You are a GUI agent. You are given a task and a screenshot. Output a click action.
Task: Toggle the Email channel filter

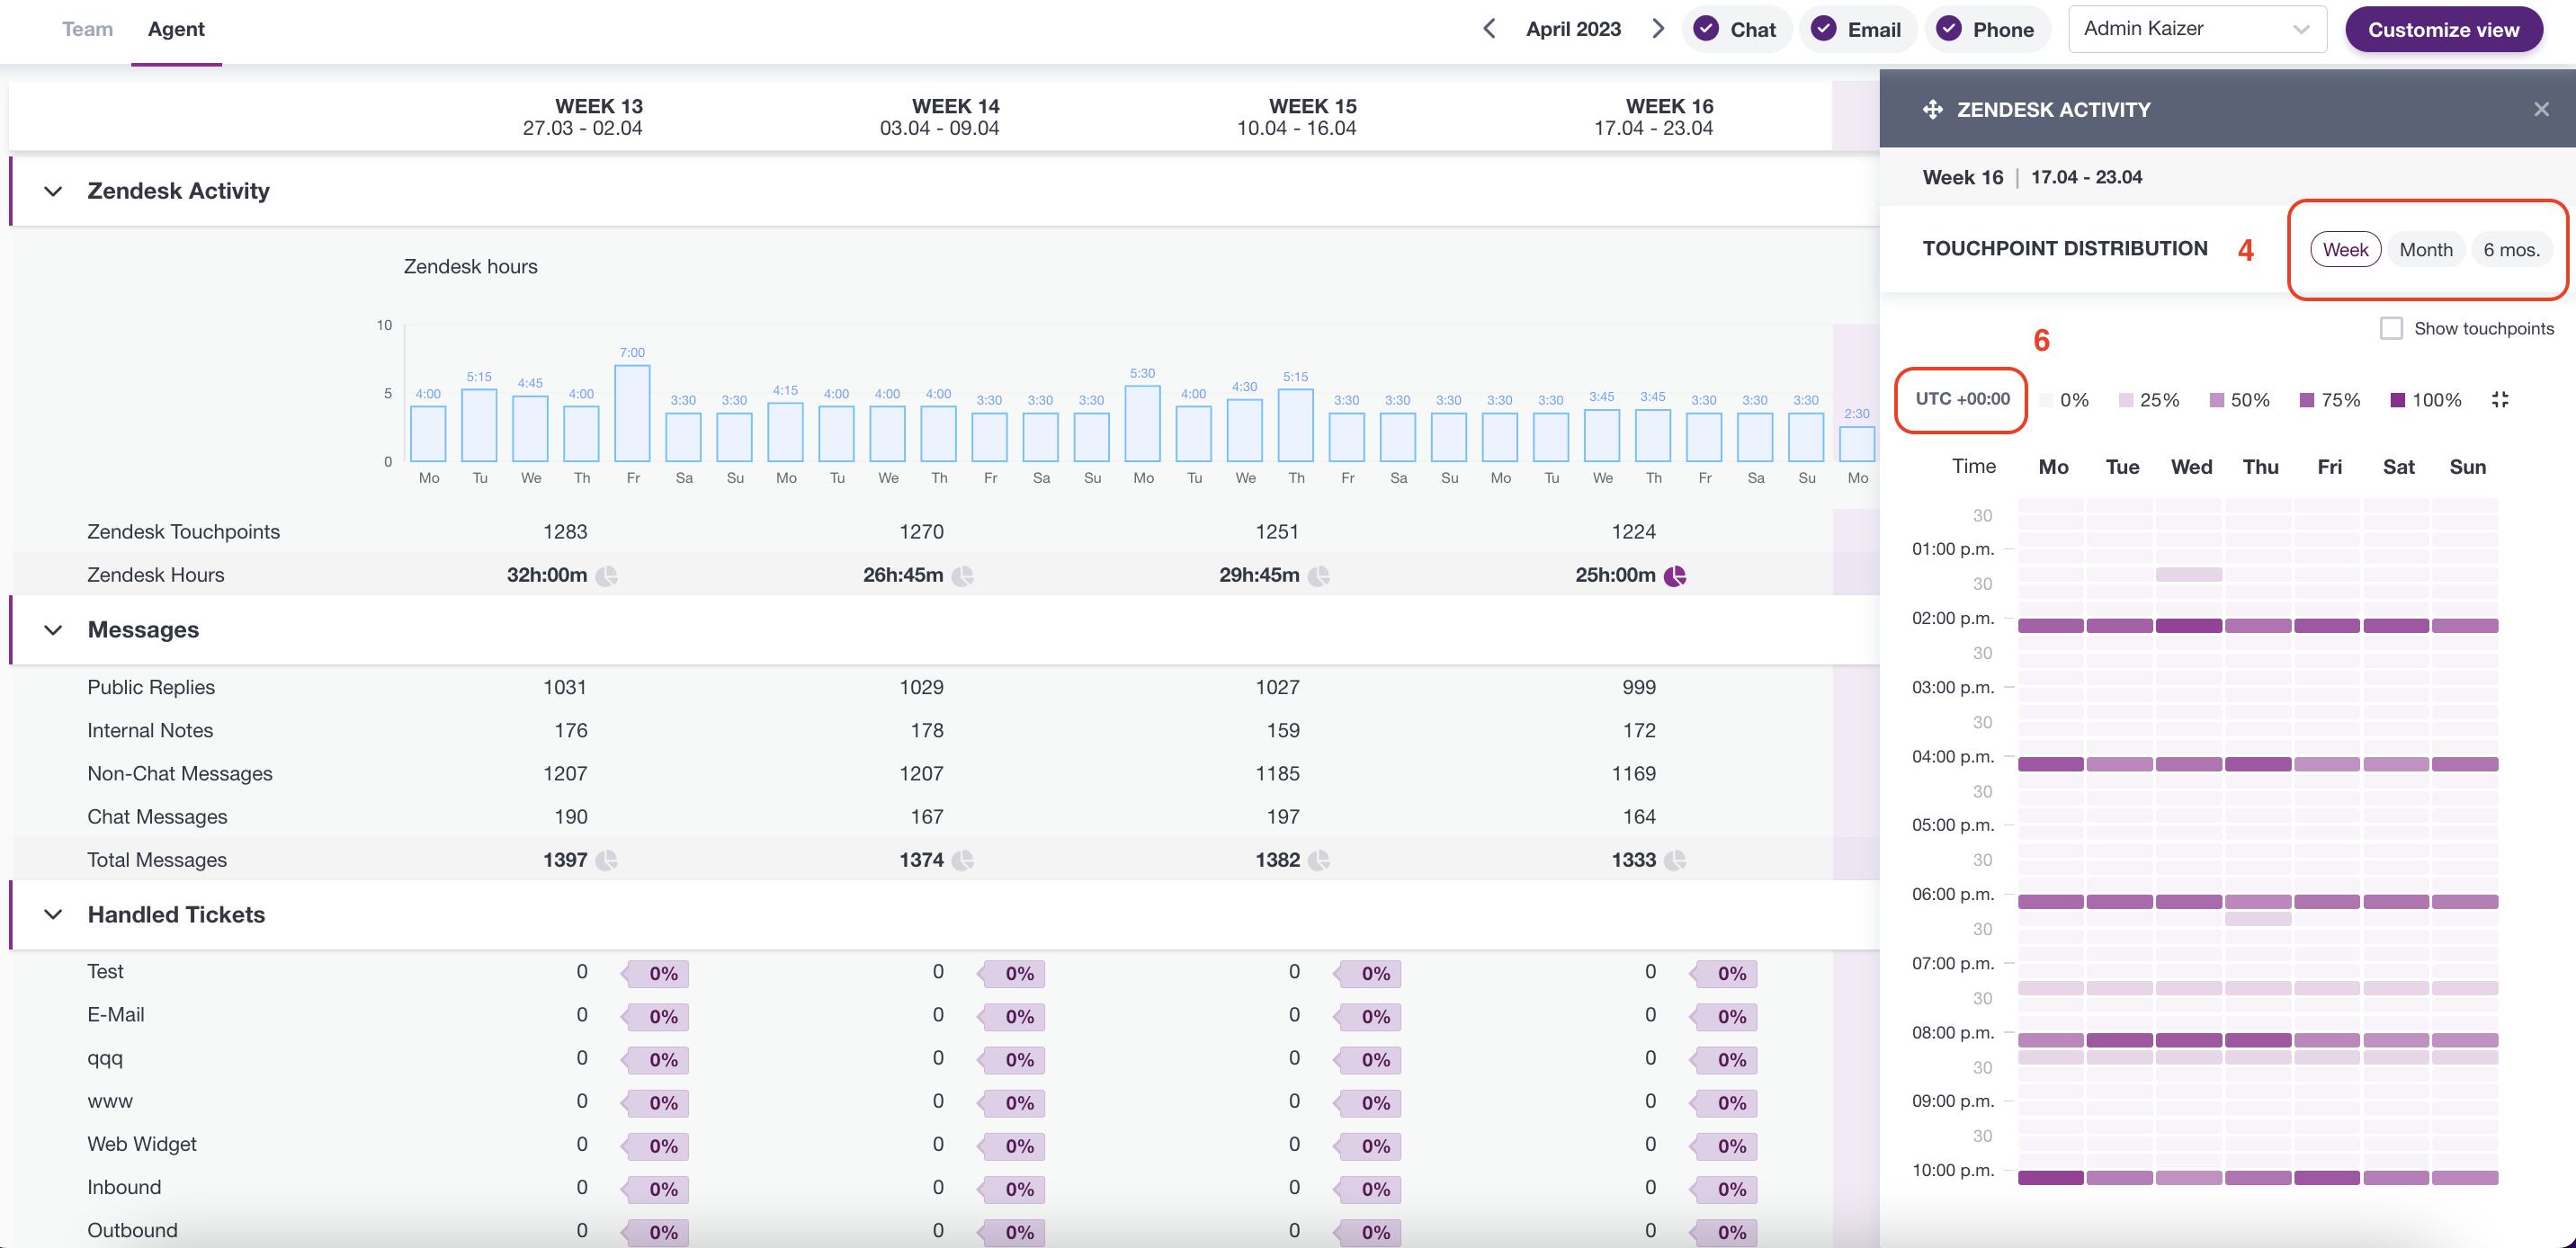(1856, 29)
